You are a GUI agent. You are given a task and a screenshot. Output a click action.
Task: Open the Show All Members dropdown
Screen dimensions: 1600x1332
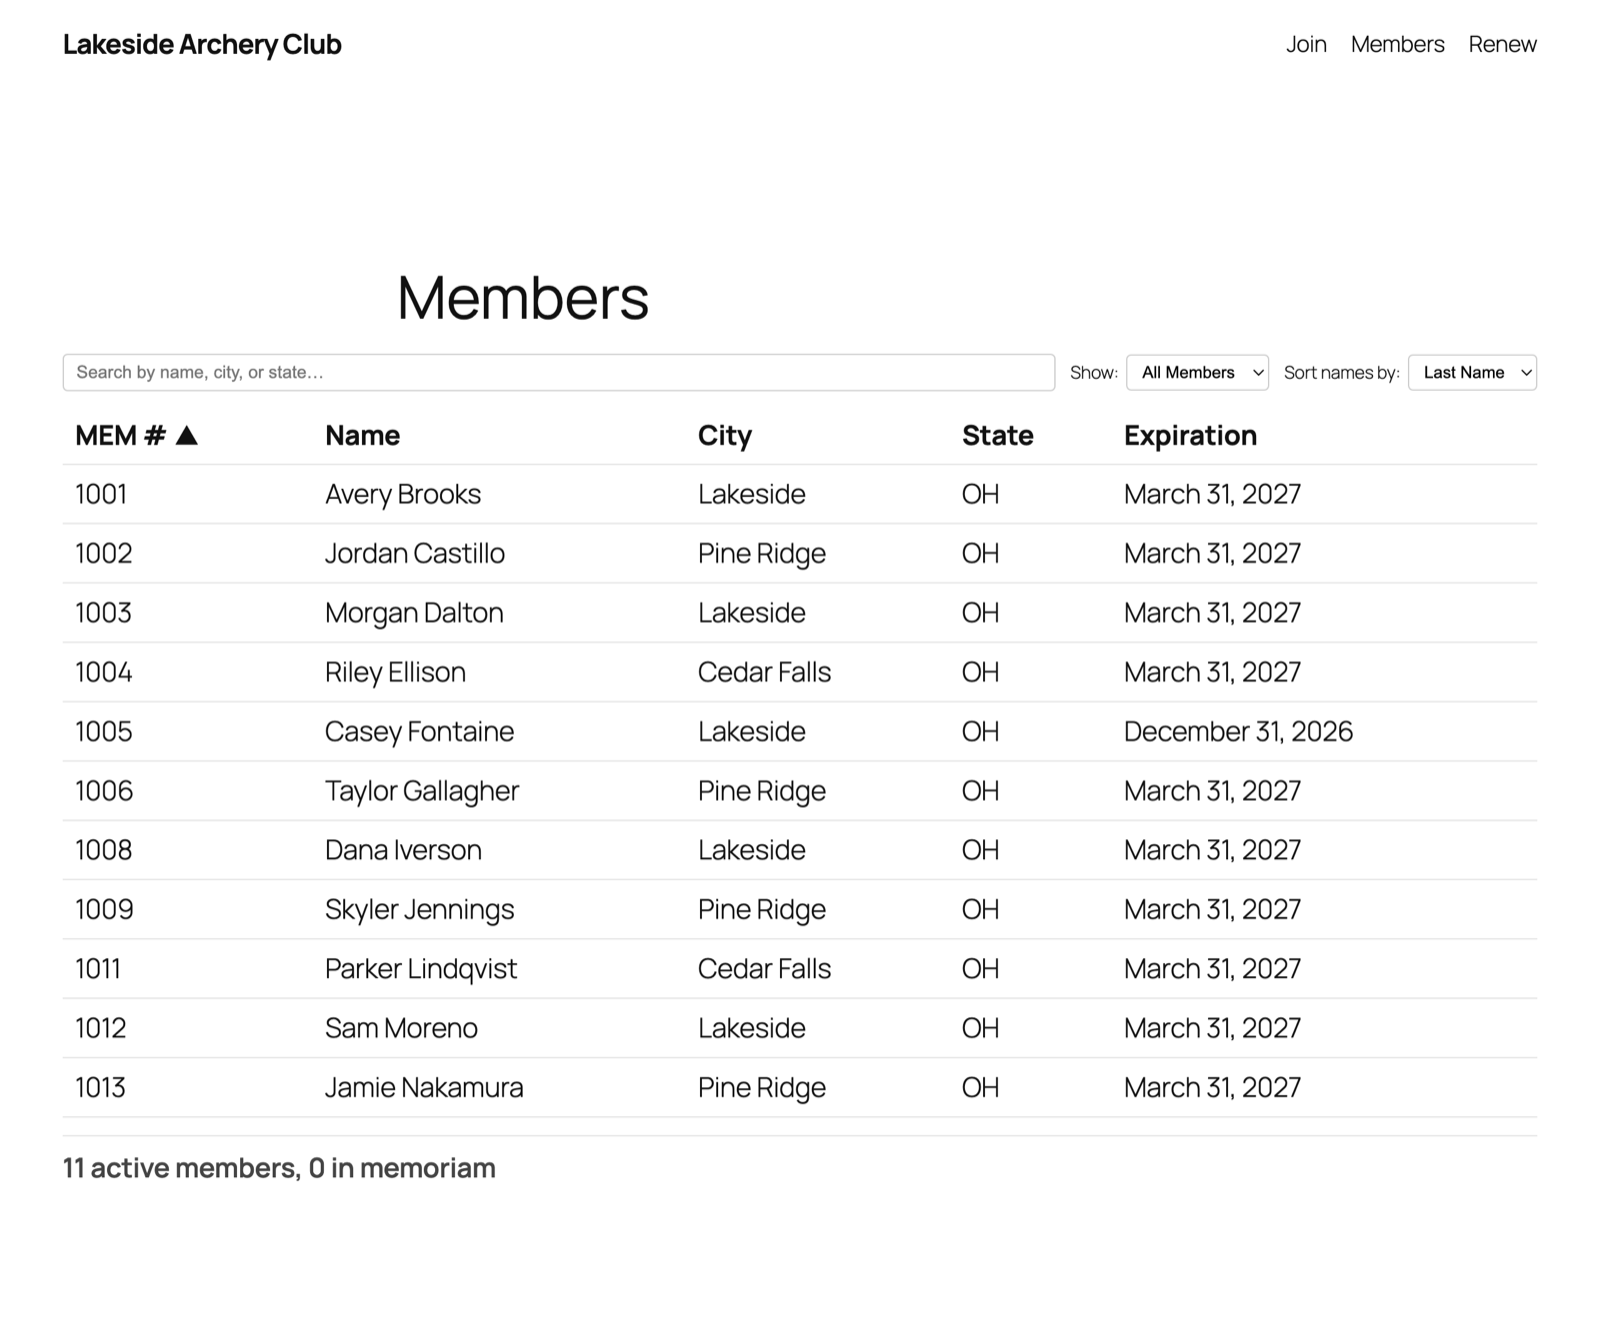tap(1197, 372)
